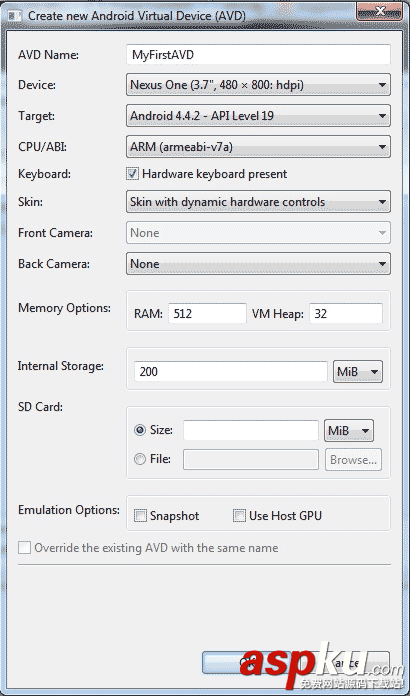Click the RAM field showing 512
Screen dimensions: 410x696
point(207,314)
